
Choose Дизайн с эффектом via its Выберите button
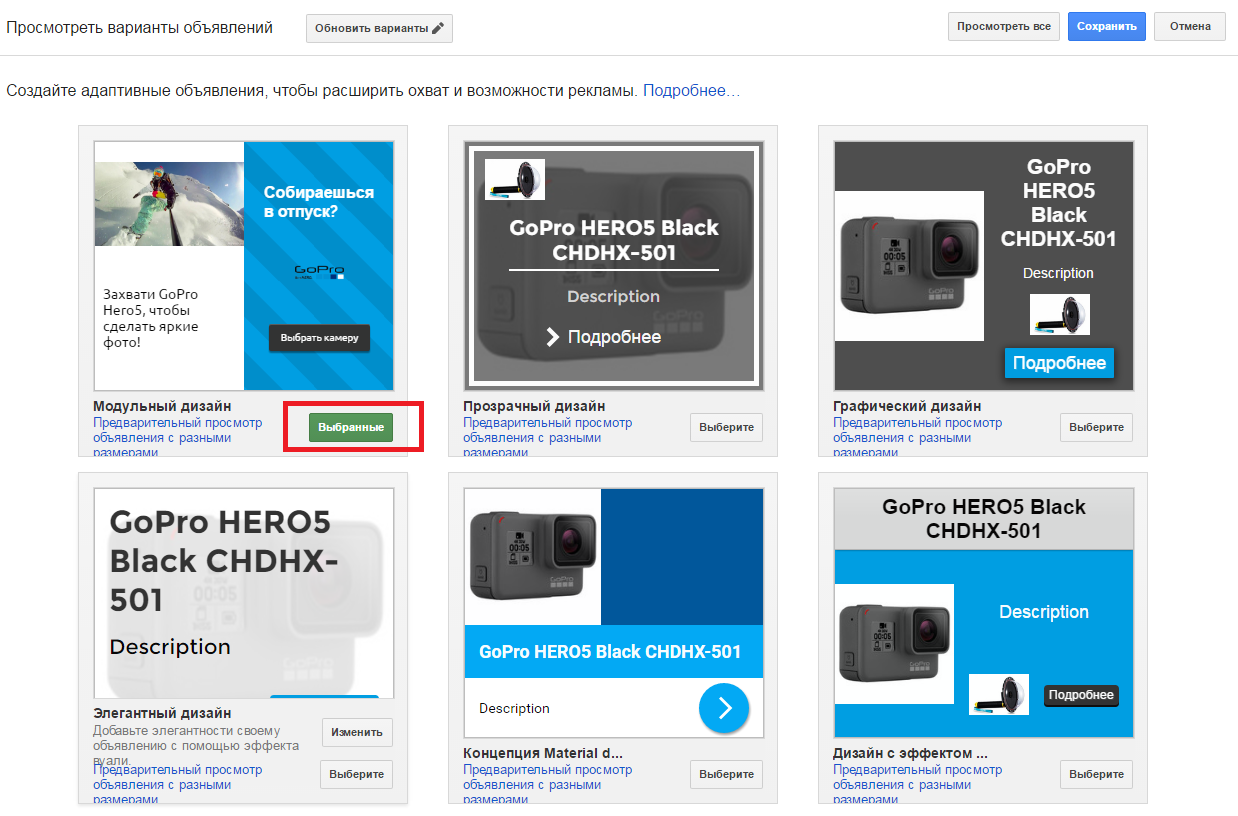pyautogui.click(x=1097, y=774)
